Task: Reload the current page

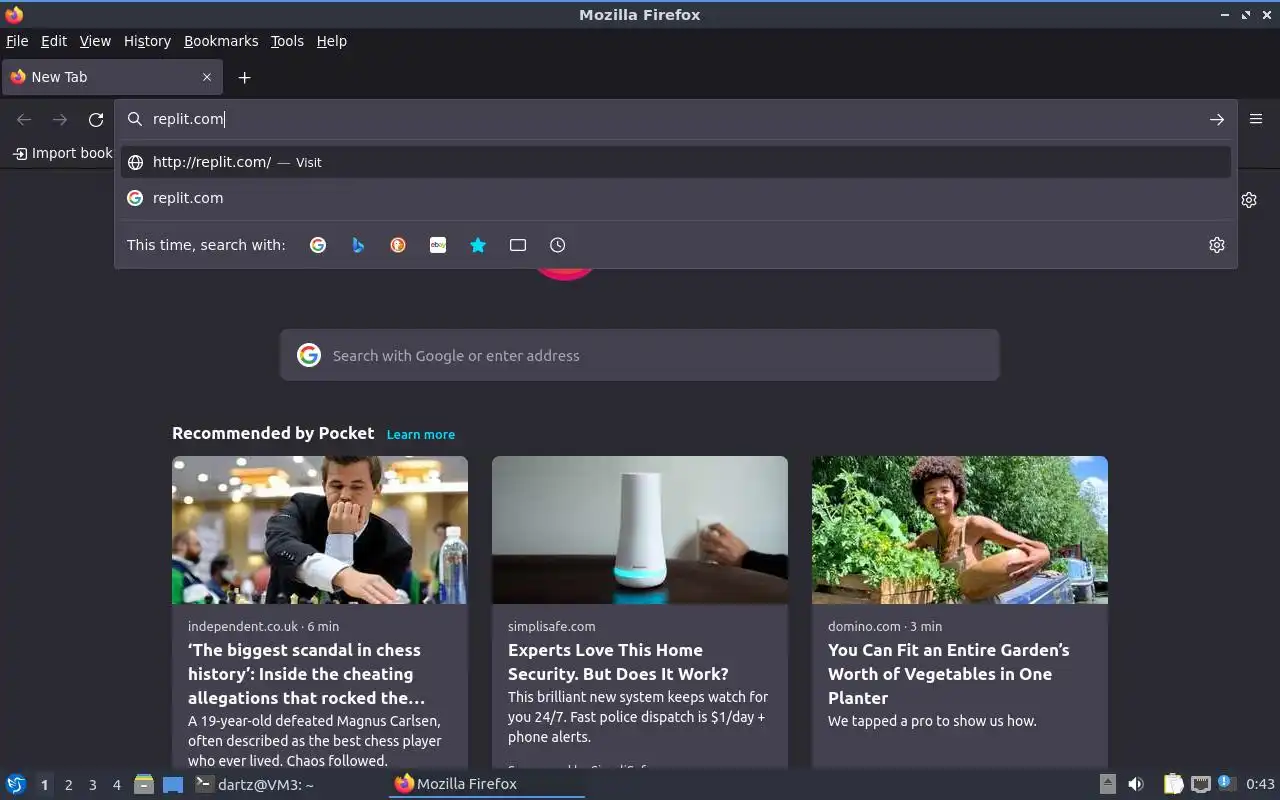Action: (x=96, y=119)
